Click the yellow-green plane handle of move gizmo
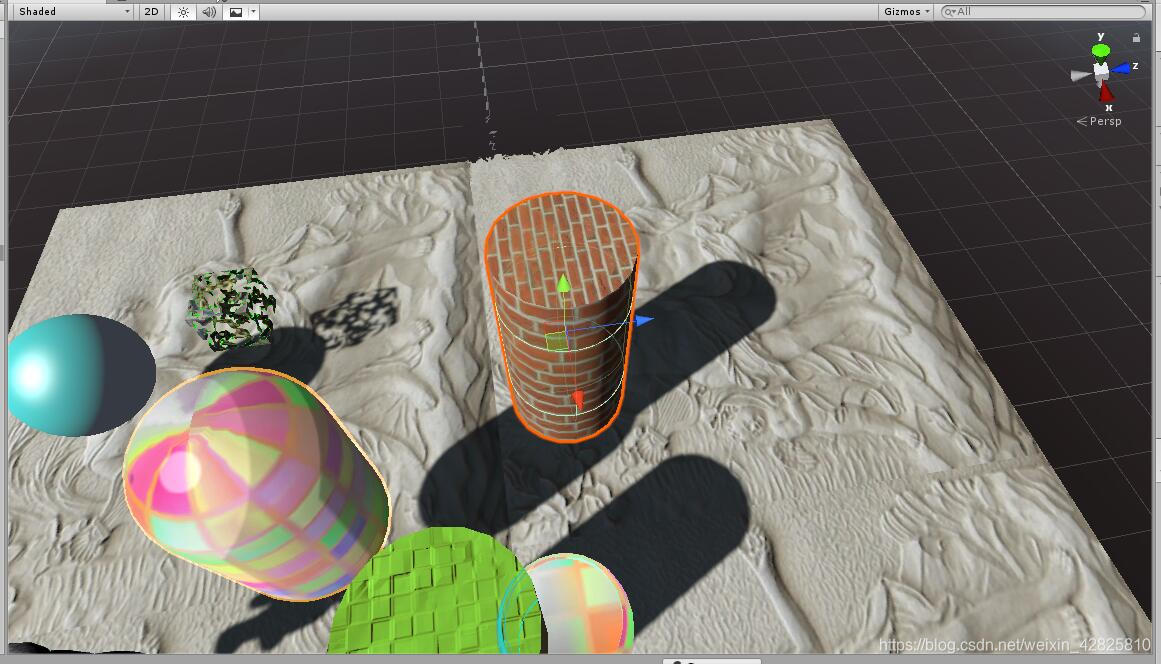This screenshot has width=1161, height=664. pos(556,341)
